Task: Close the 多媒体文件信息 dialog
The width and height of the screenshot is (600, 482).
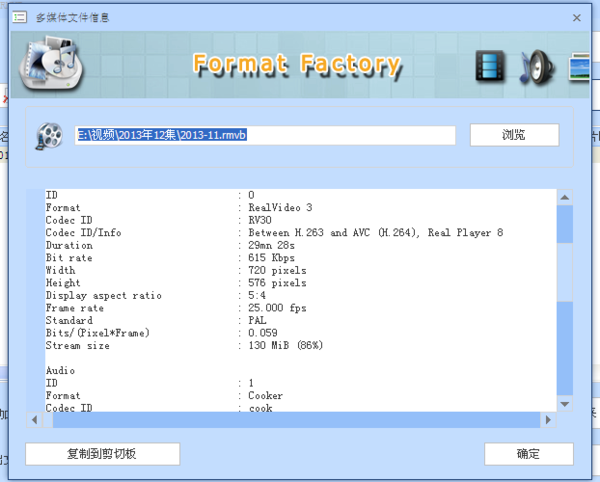Action: point(576,17)
